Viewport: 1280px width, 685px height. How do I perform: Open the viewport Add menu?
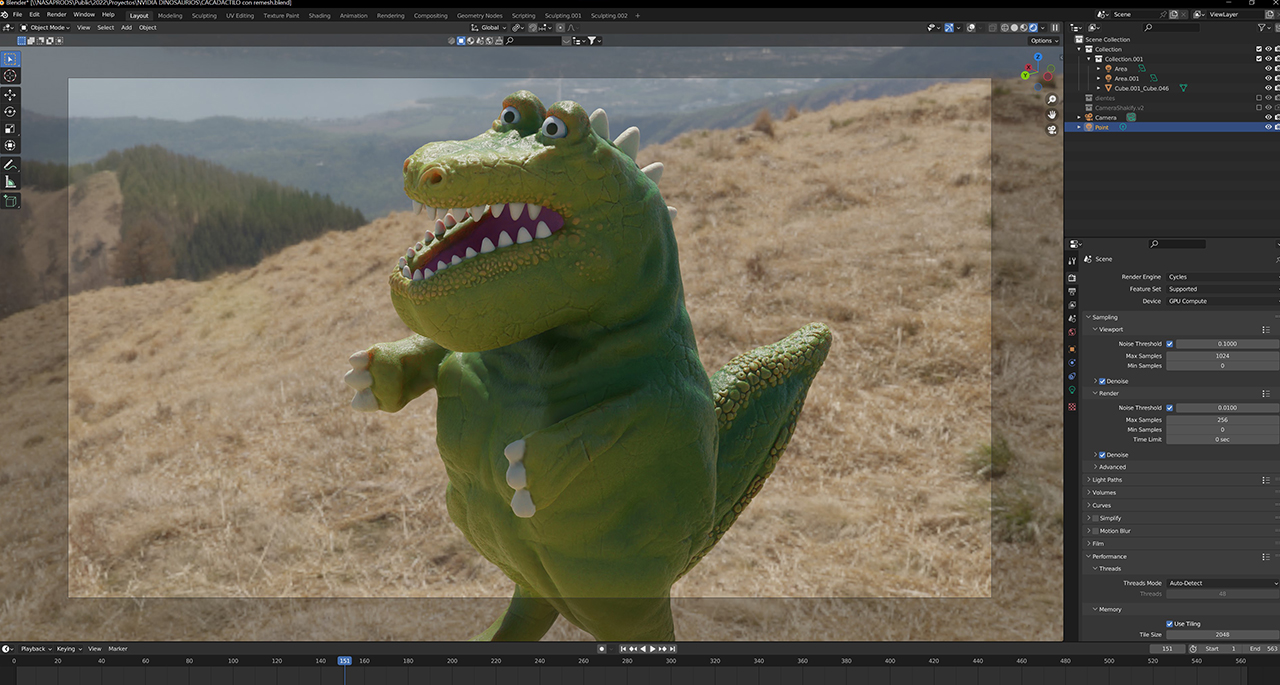[126, 27]
